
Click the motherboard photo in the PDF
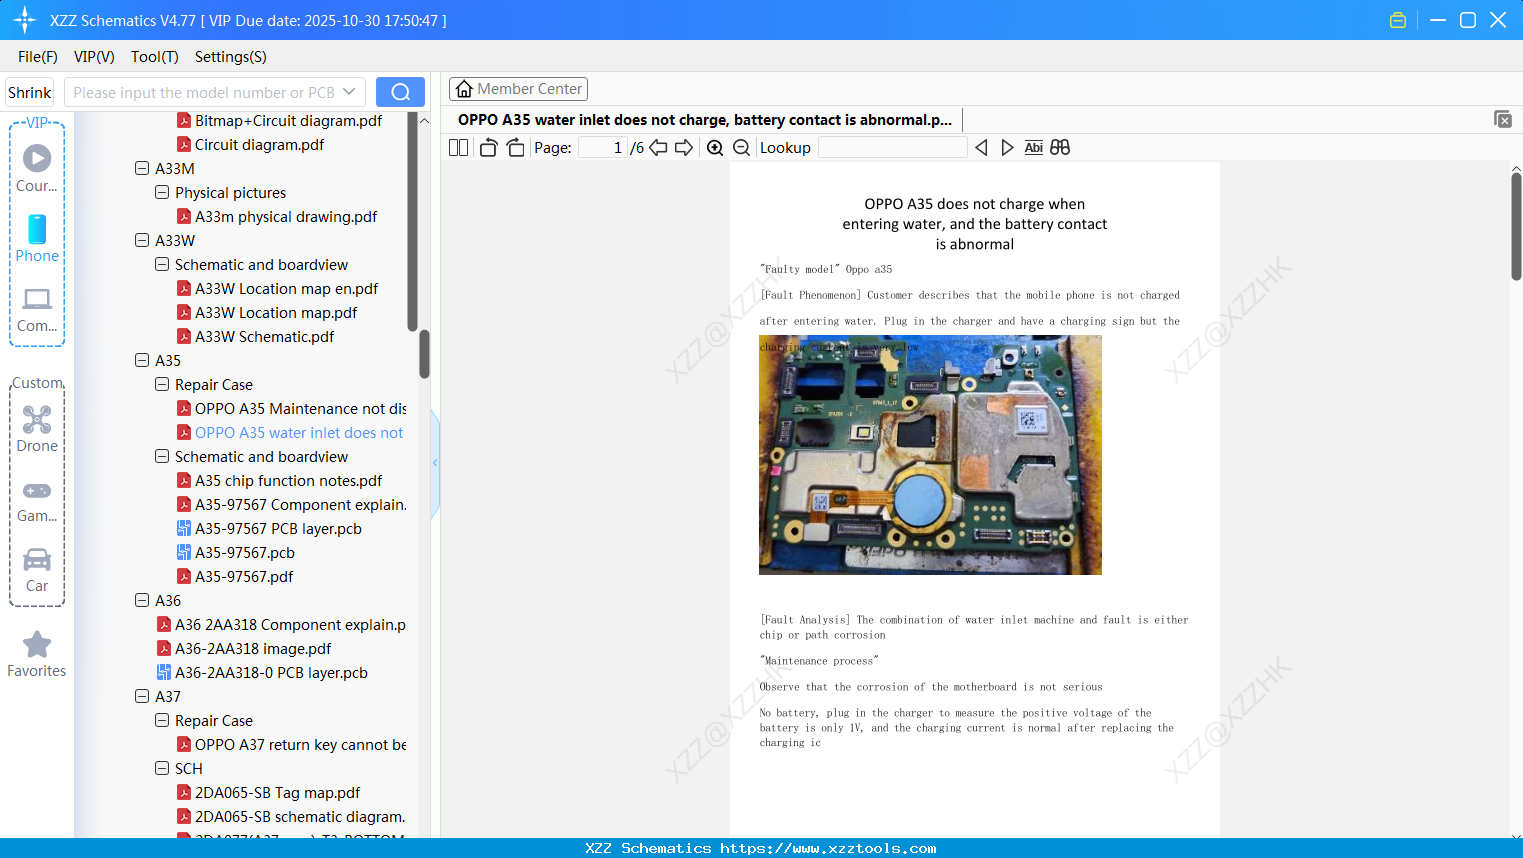point(930,455)
